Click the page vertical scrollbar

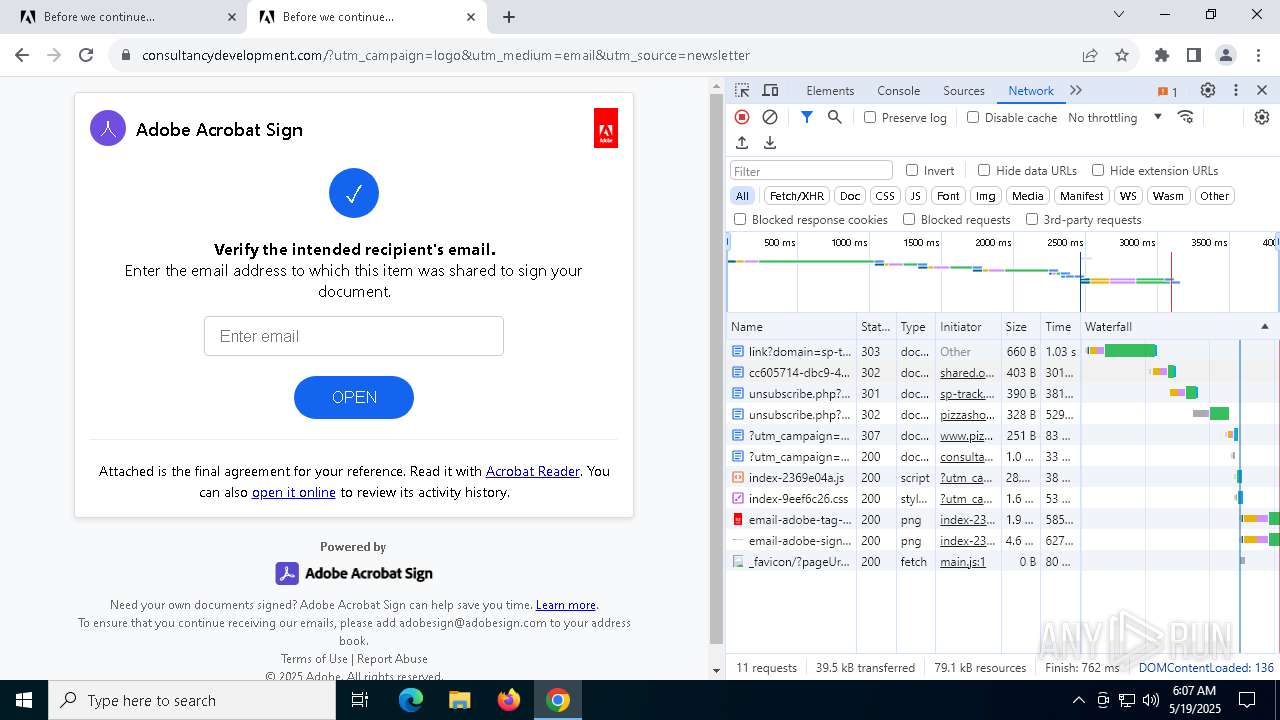(x=716, y=370)
